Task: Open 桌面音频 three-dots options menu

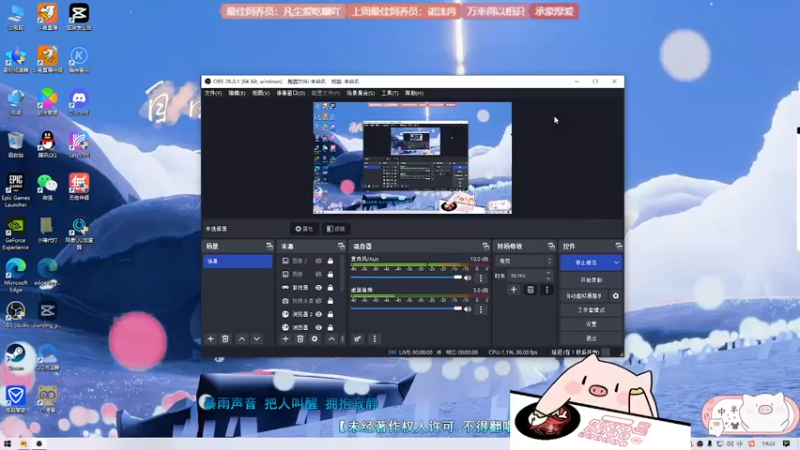Action: pyautogui.click(x=481, y=309)
